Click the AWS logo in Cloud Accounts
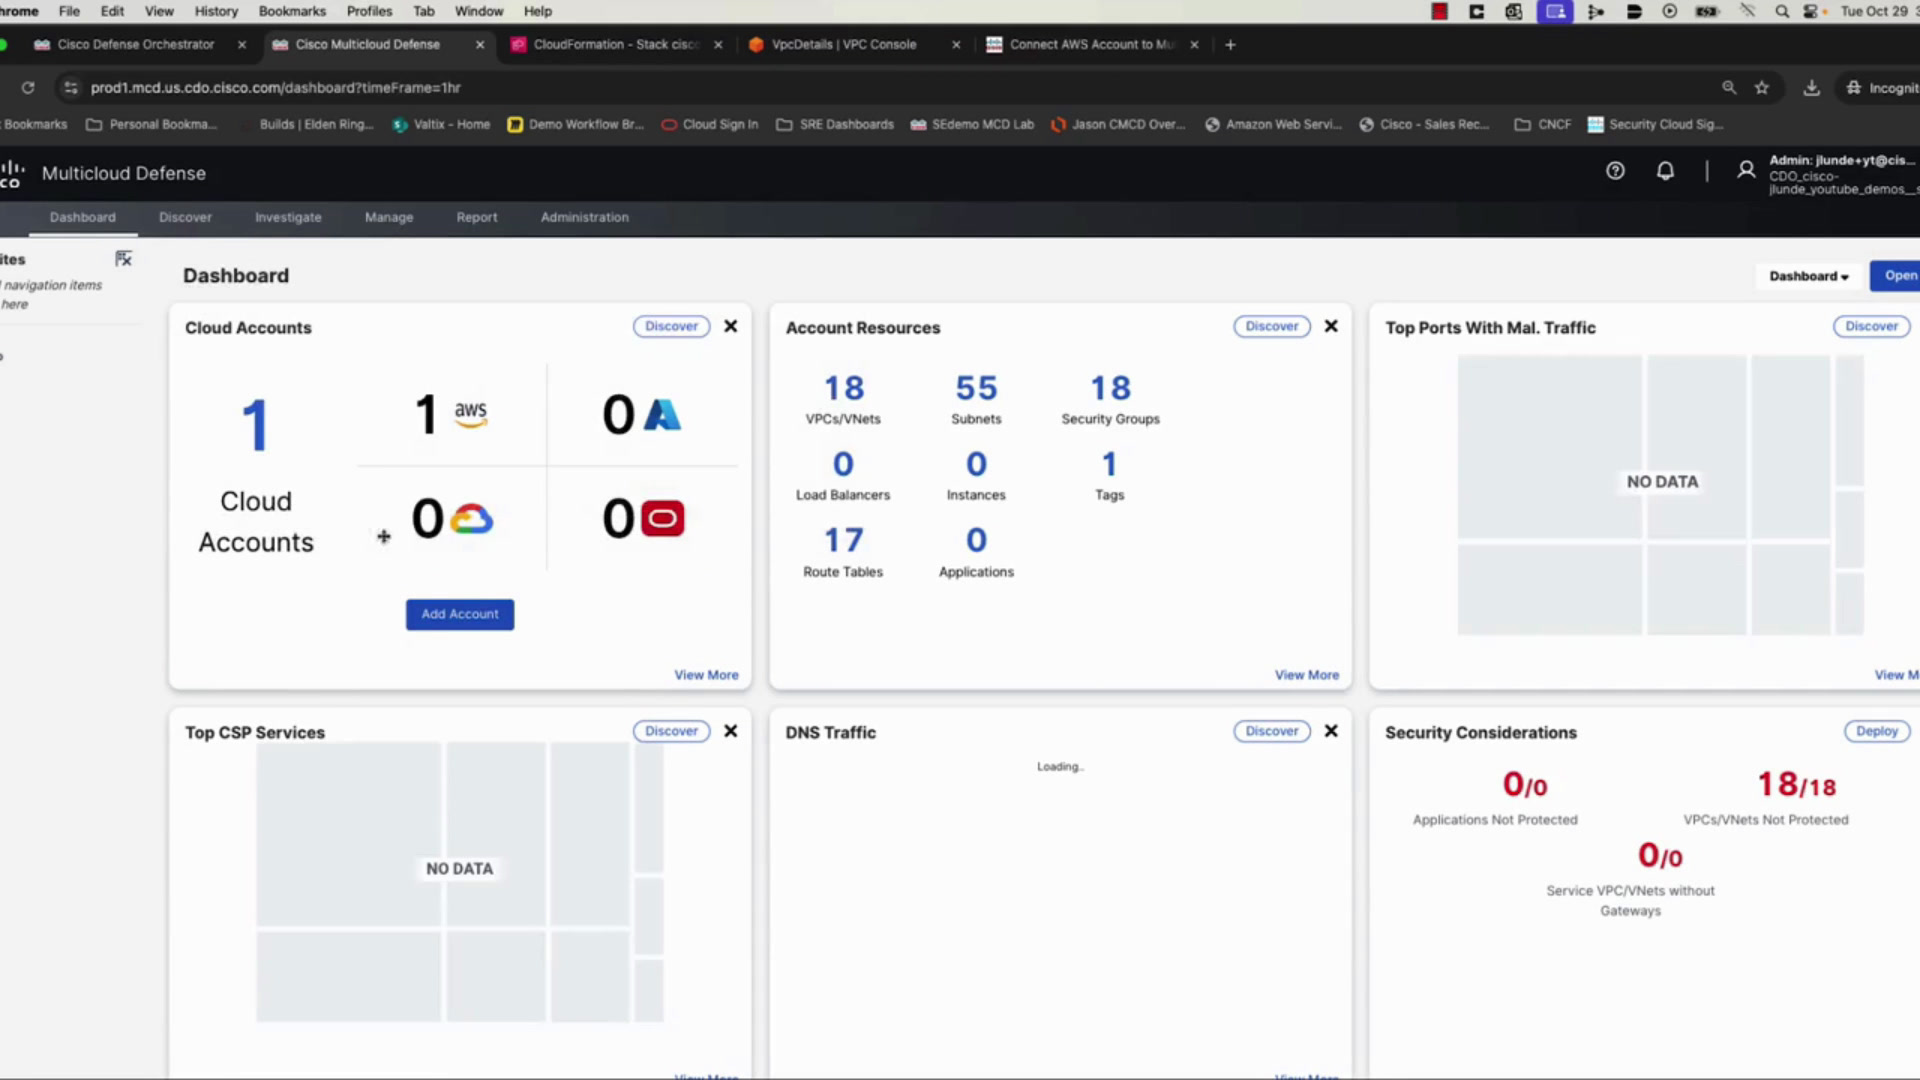 coord(470,414)
